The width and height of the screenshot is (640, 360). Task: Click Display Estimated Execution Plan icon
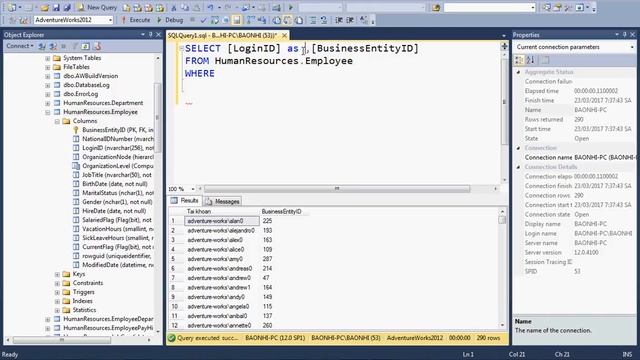pyautogui.click(x=215, y=20)
